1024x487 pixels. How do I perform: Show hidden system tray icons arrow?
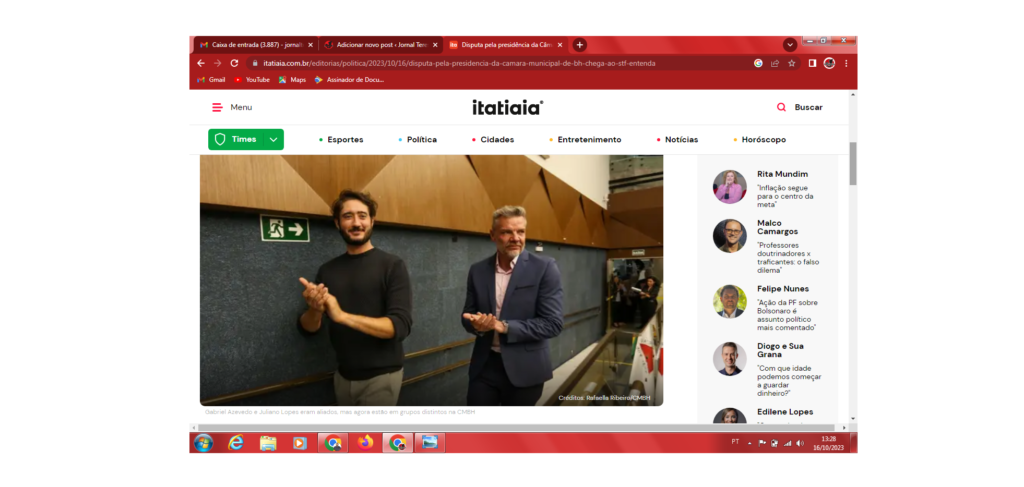(x=750, y=442)
